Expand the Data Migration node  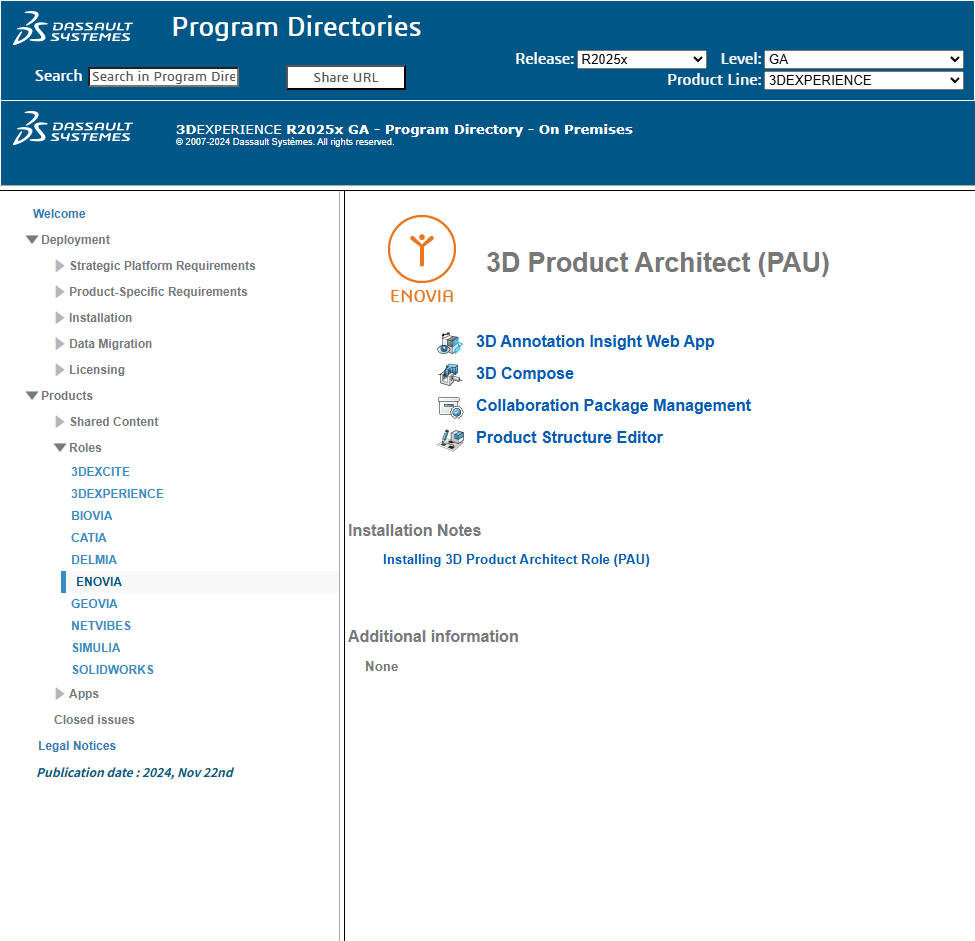pyautogui.click(x=60, y=344)
